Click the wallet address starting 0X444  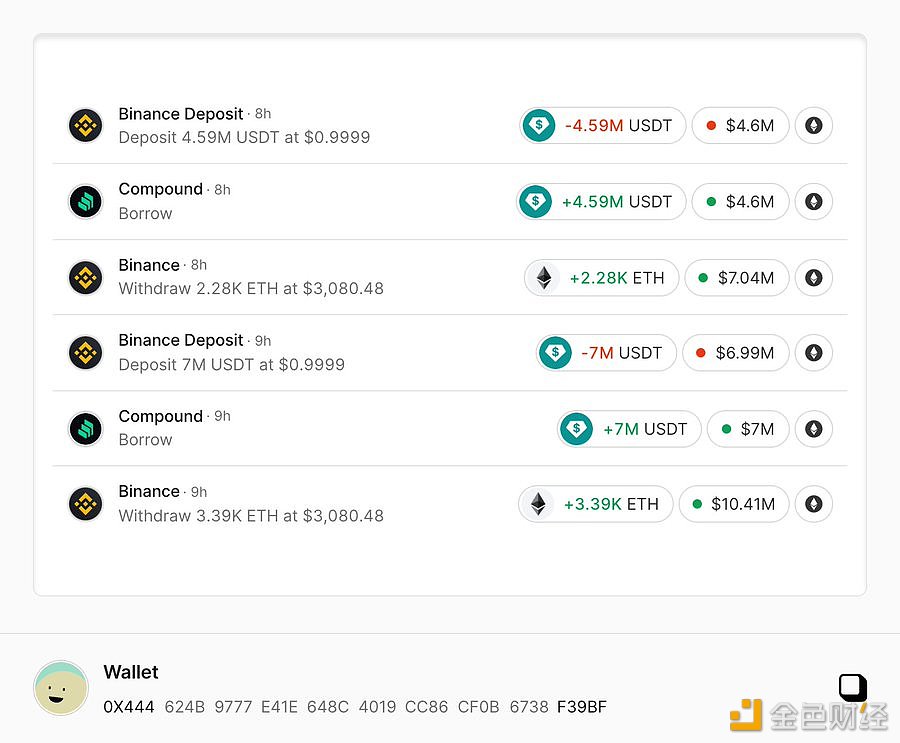coord(355,706)
